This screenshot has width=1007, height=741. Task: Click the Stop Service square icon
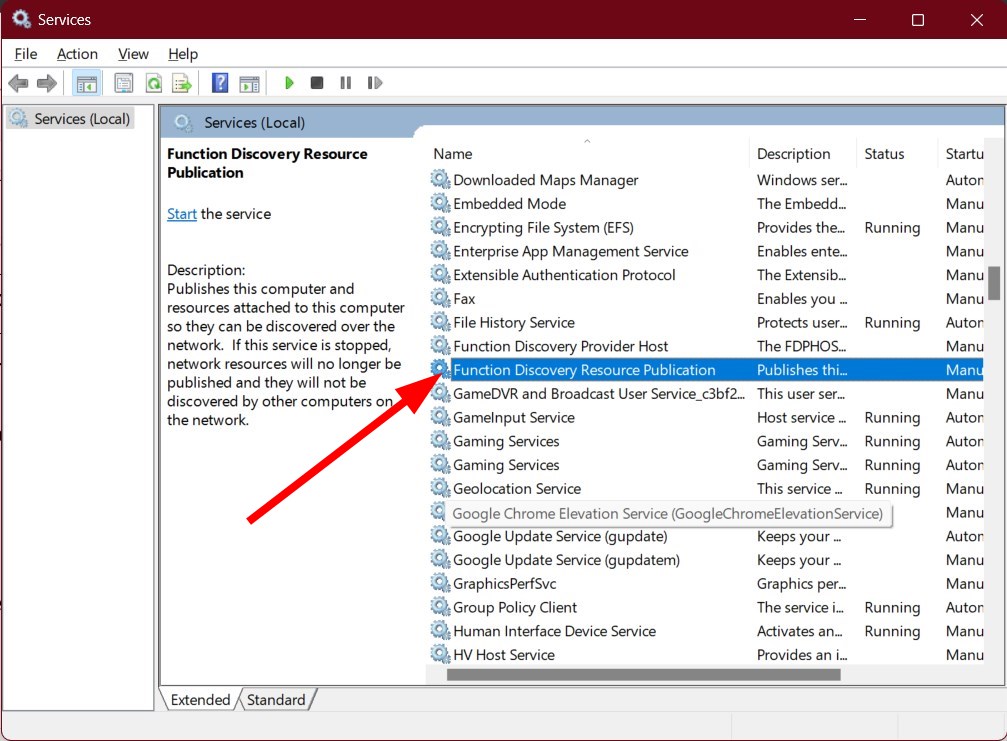coord(317,83)
